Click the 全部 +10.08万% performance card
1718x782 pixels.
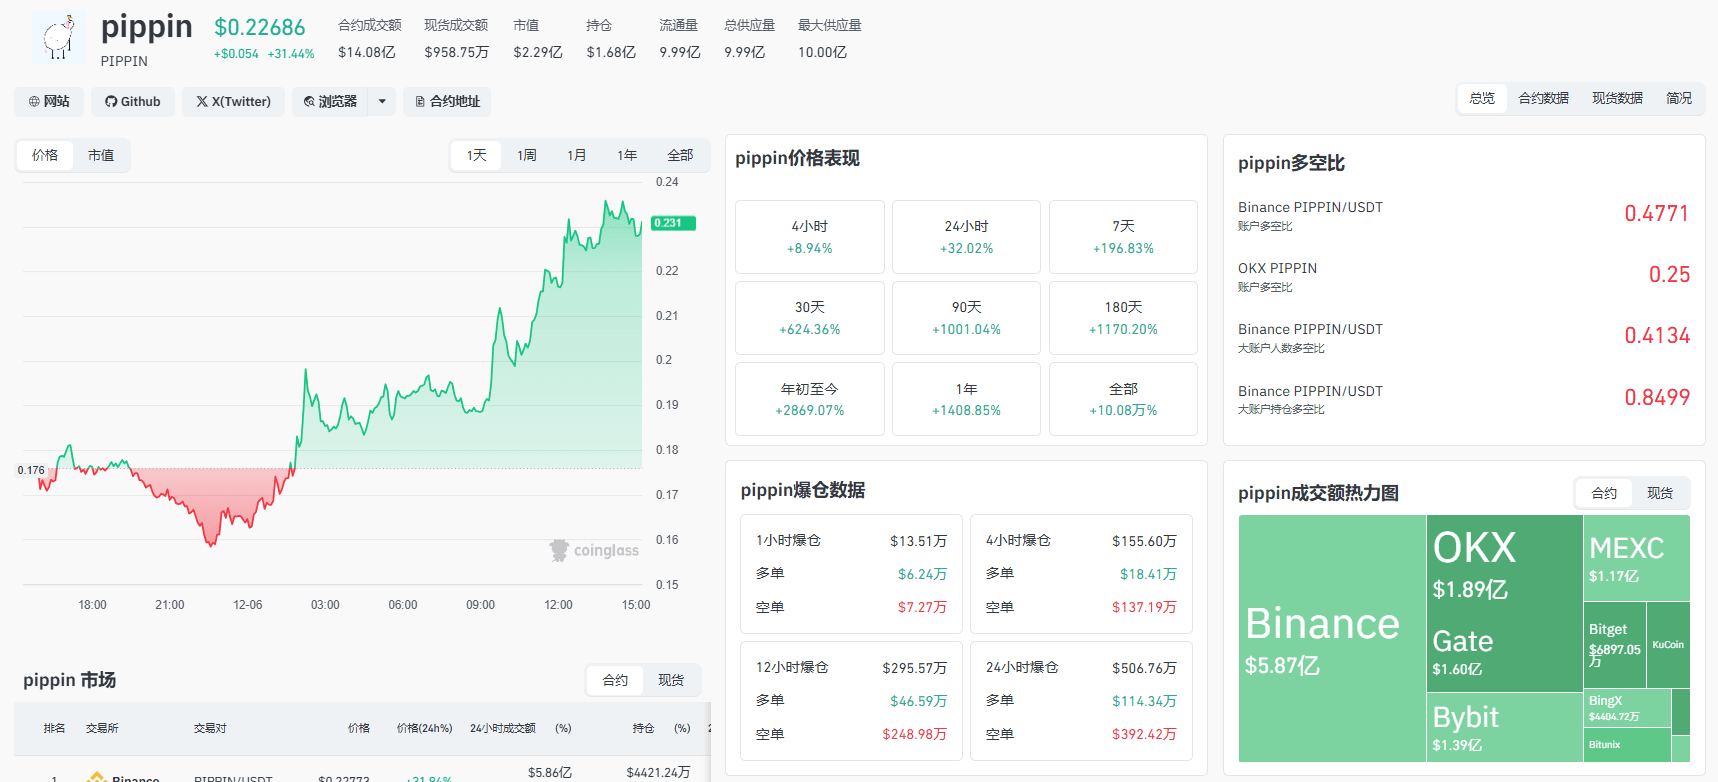point(1123,399)
